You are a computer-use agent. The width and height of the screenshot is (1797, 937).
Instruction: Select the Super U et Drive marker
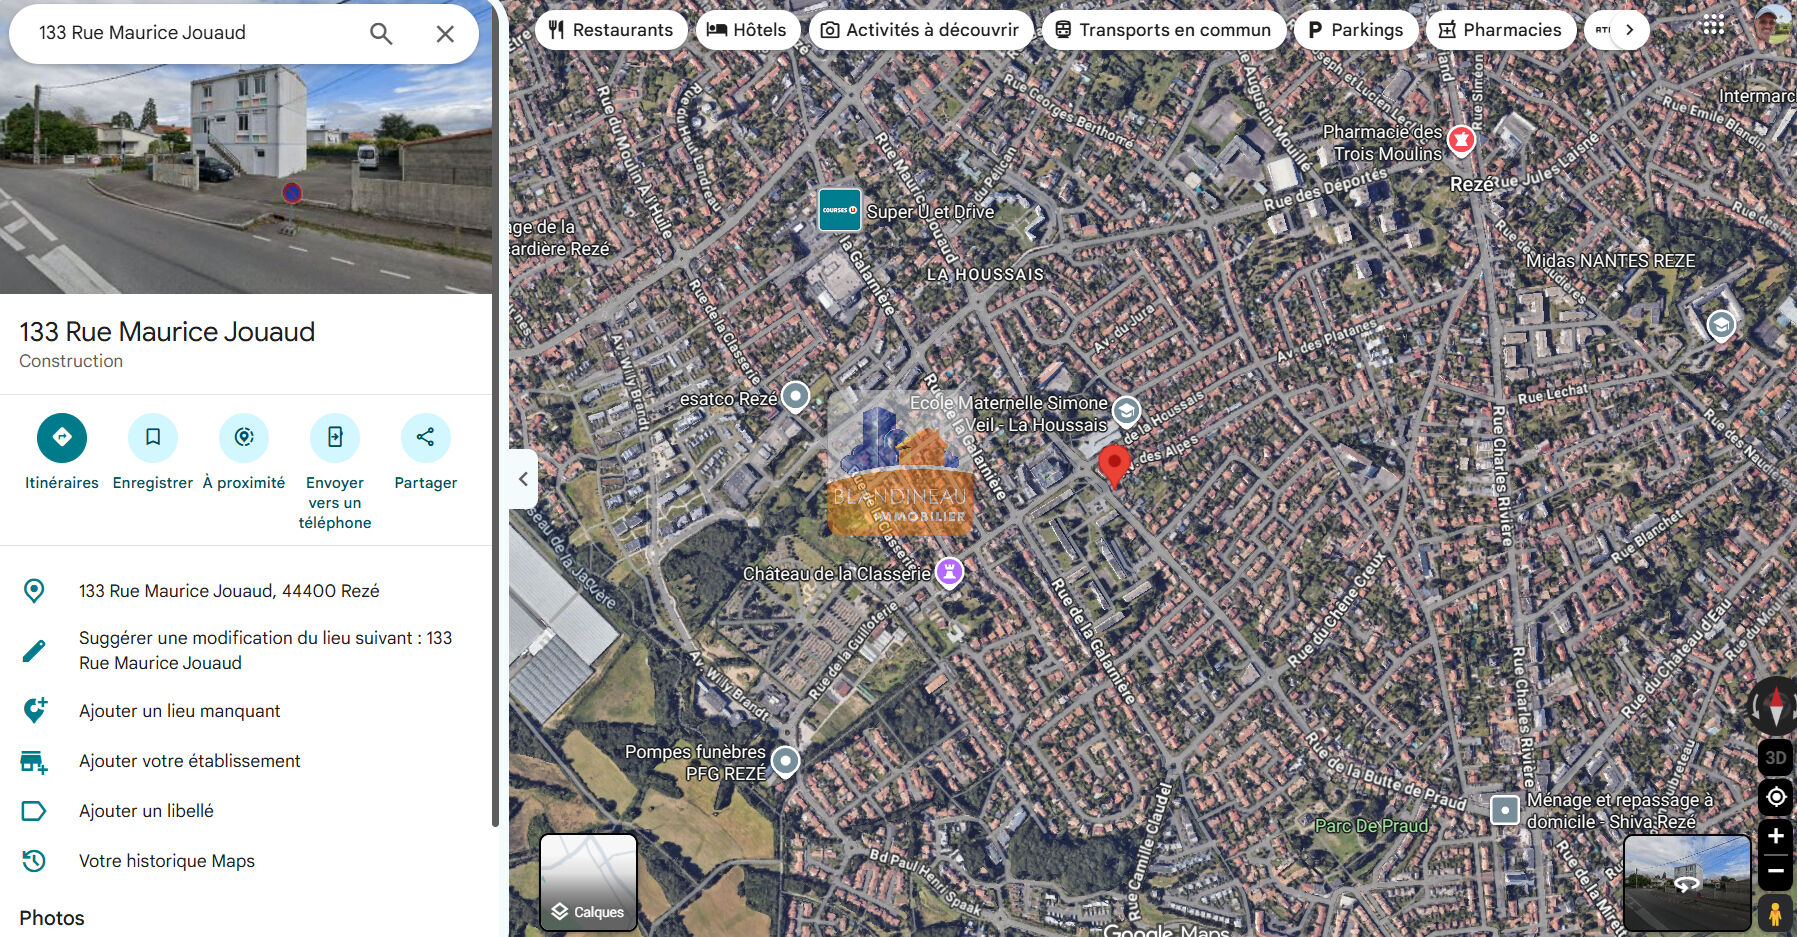point(840,210)
